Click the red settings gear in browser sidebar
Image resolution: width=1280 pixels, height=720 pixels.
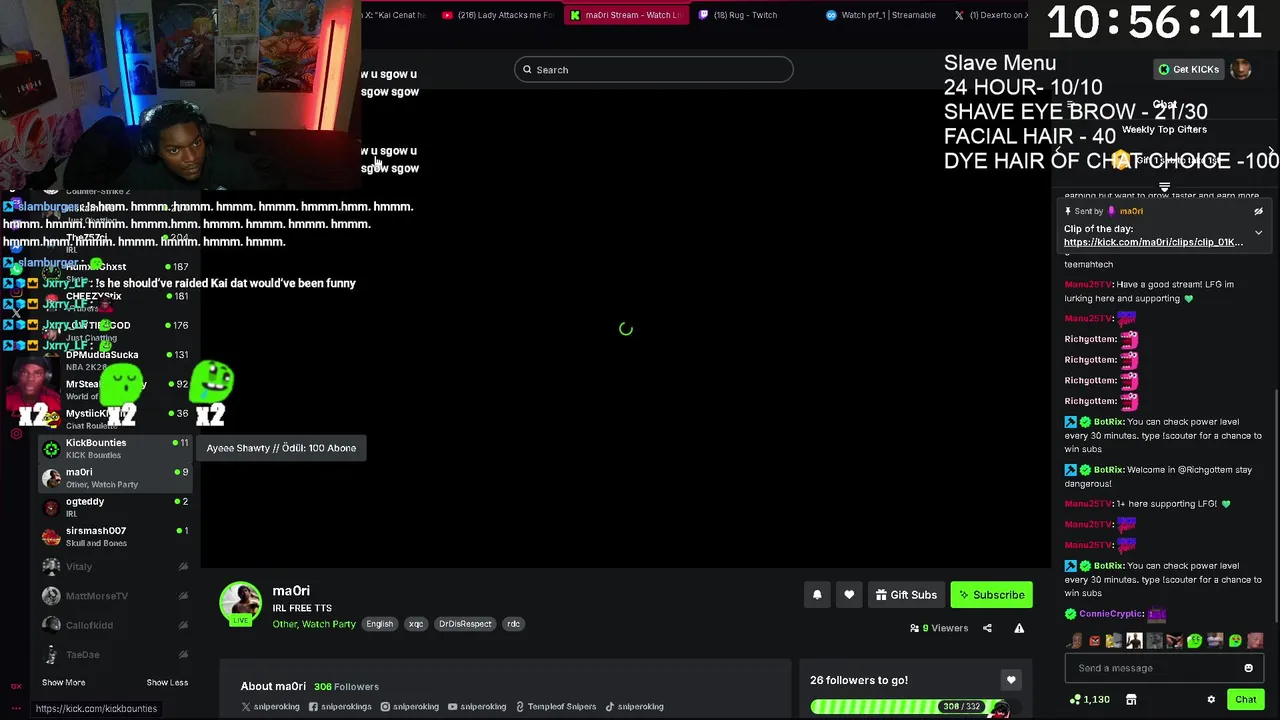click(16, 433)
